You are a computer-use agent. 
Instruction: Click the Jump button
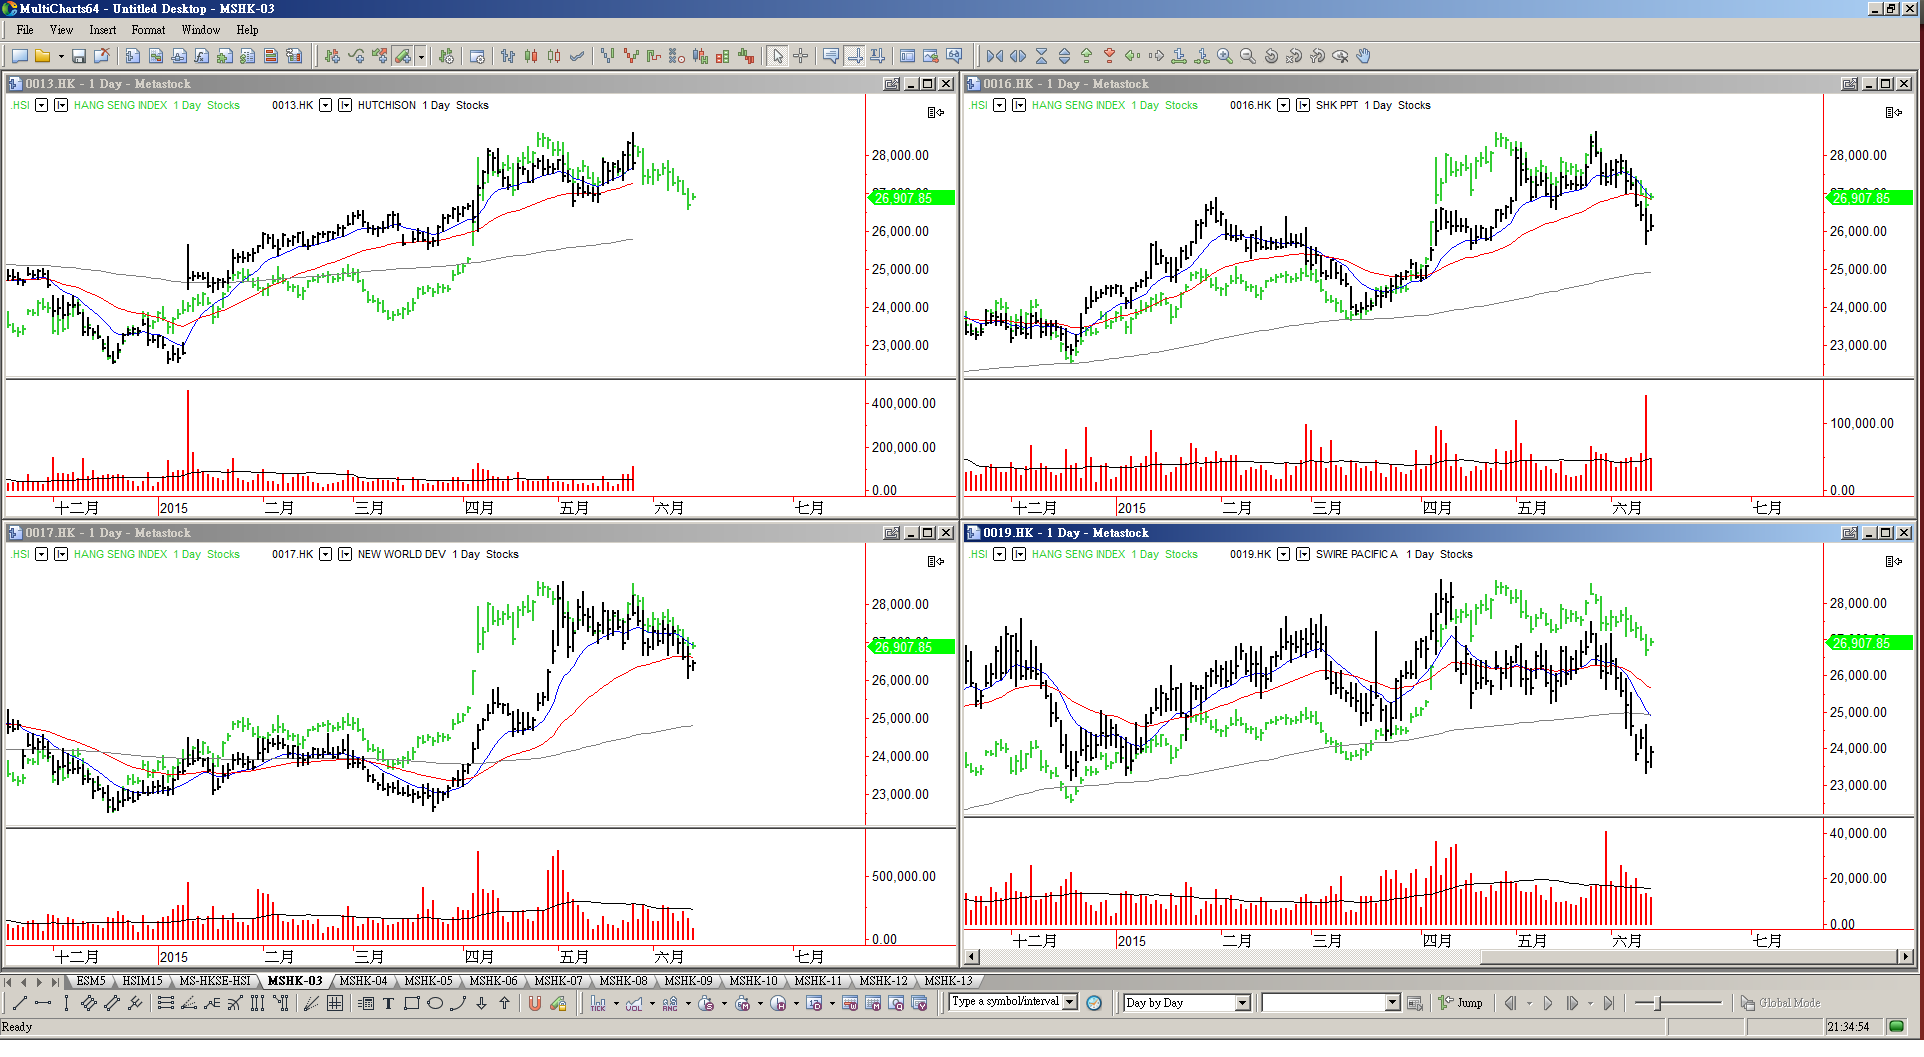1461,1003
